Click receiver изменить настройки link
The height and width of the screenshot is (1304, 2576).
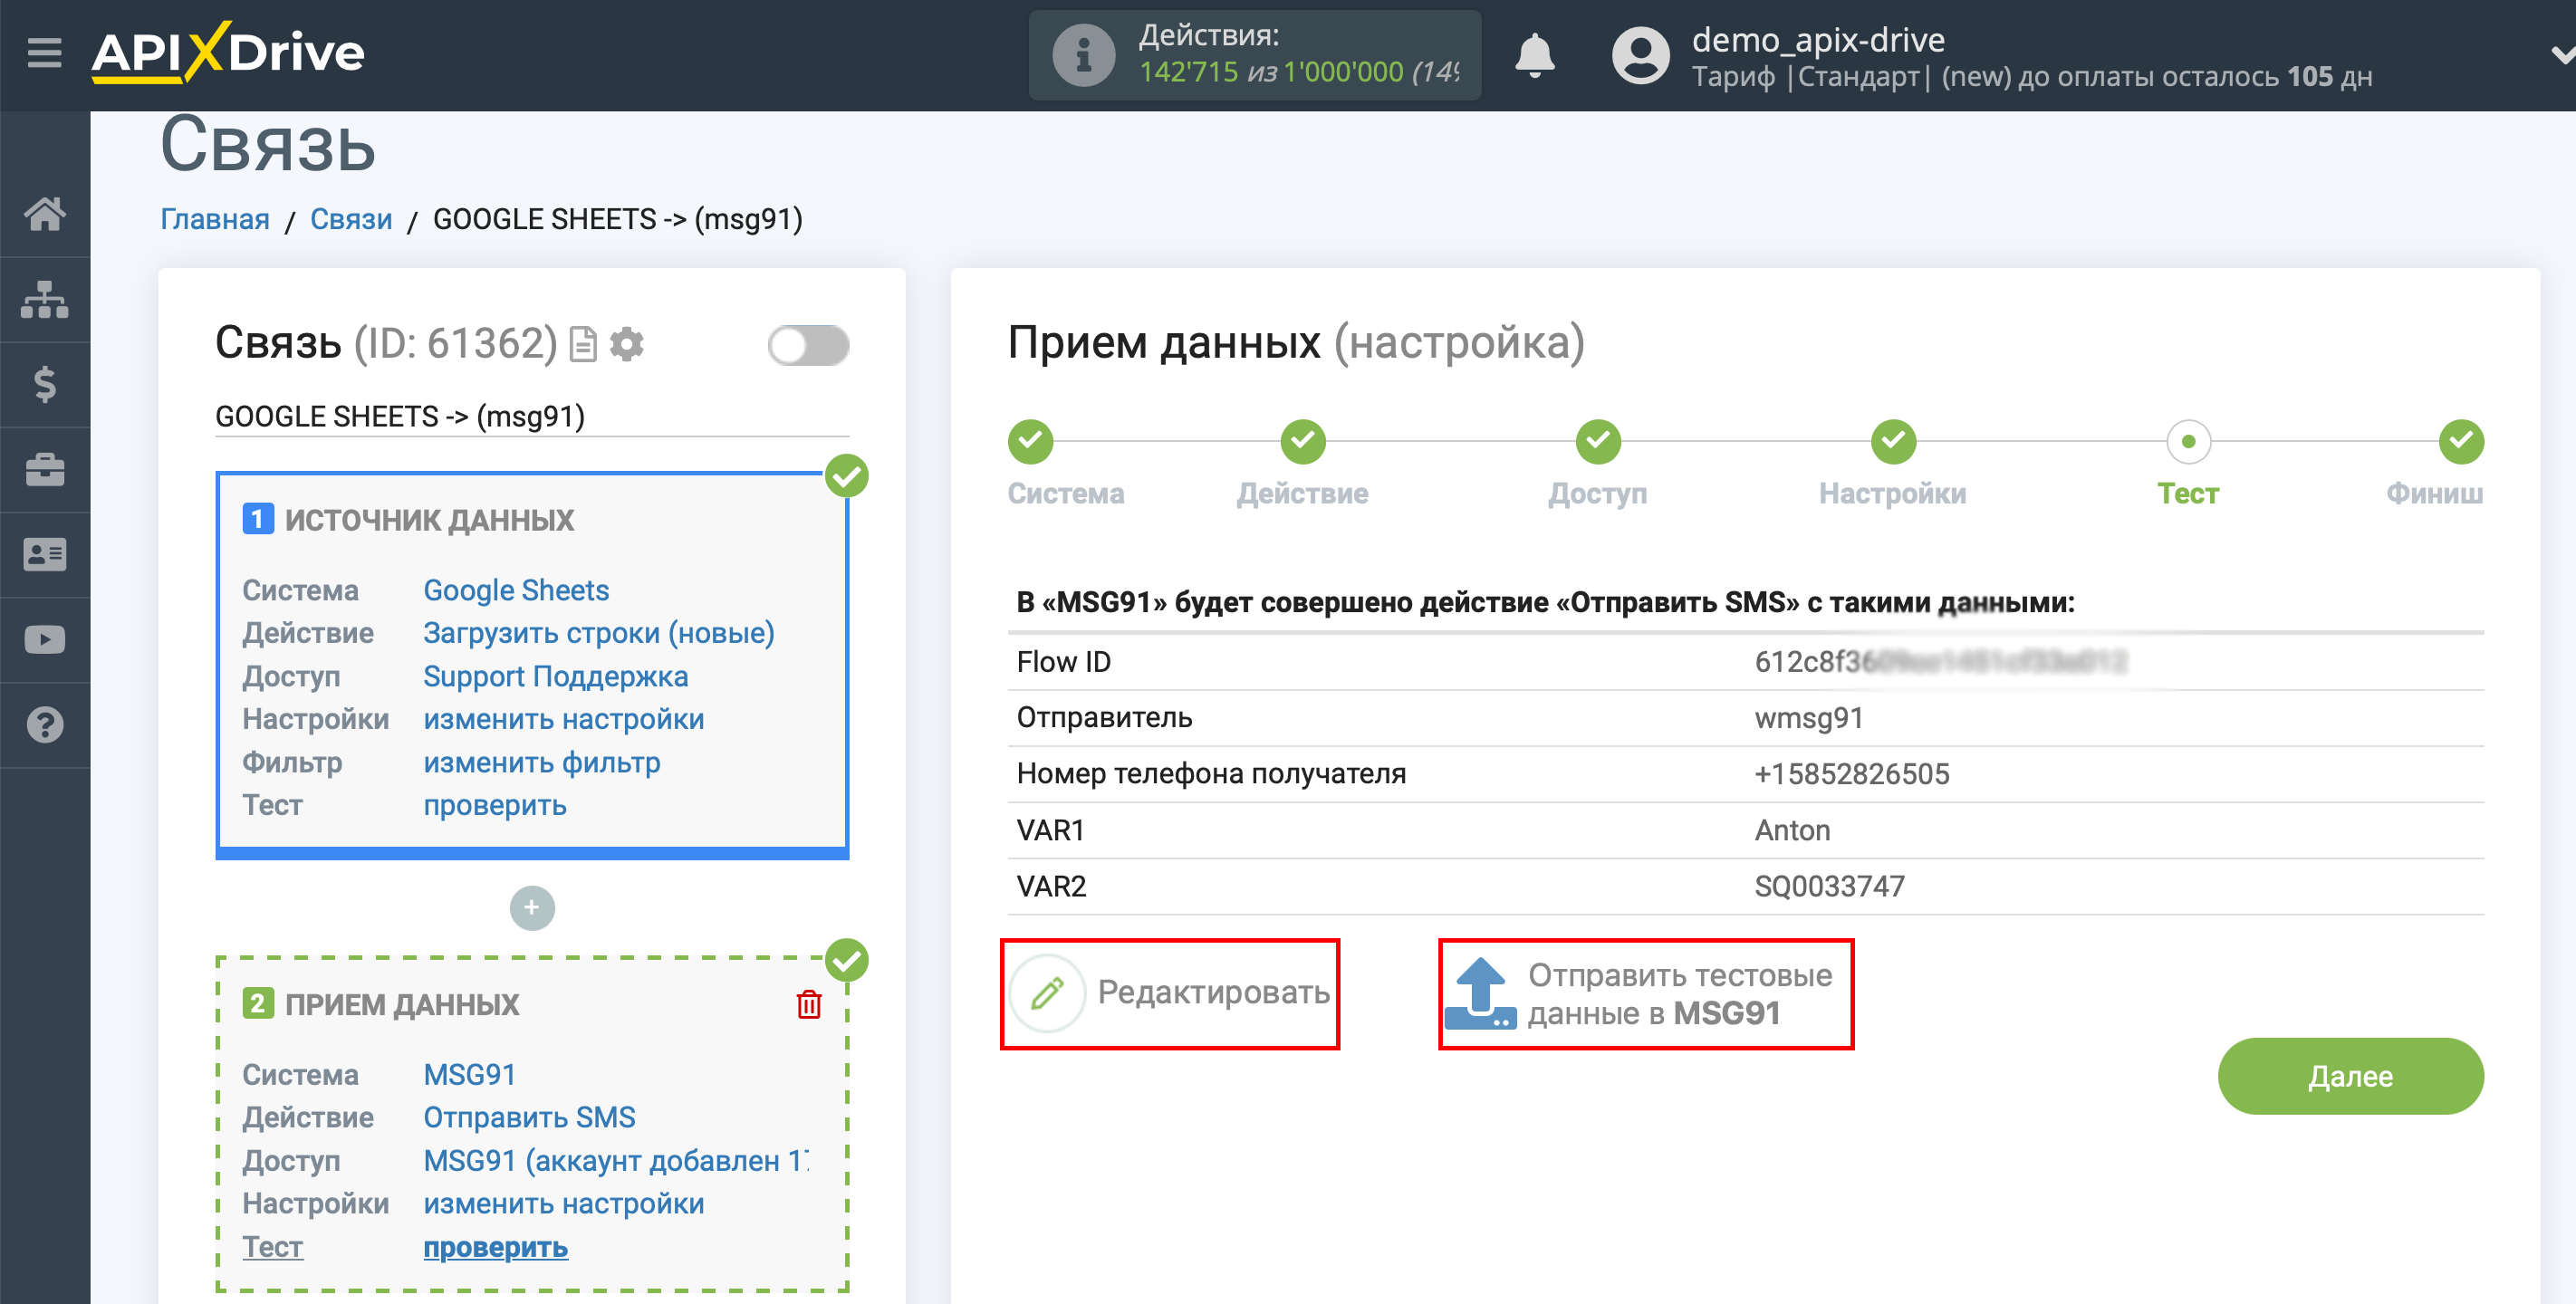click(564, 1203)
